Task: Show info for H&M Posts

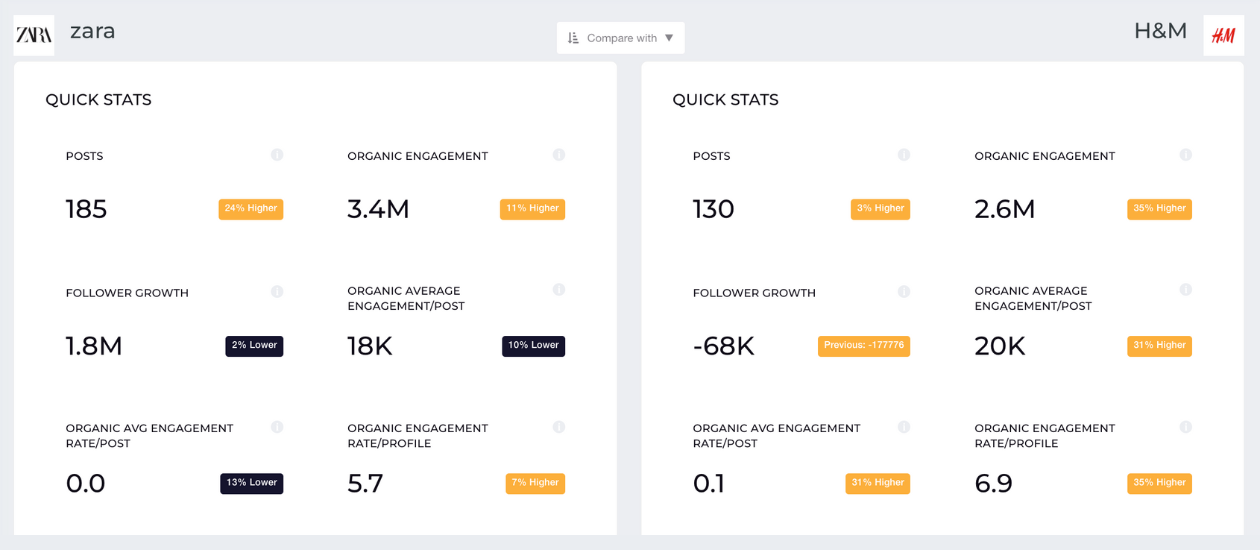Action: tap(904, 155)
